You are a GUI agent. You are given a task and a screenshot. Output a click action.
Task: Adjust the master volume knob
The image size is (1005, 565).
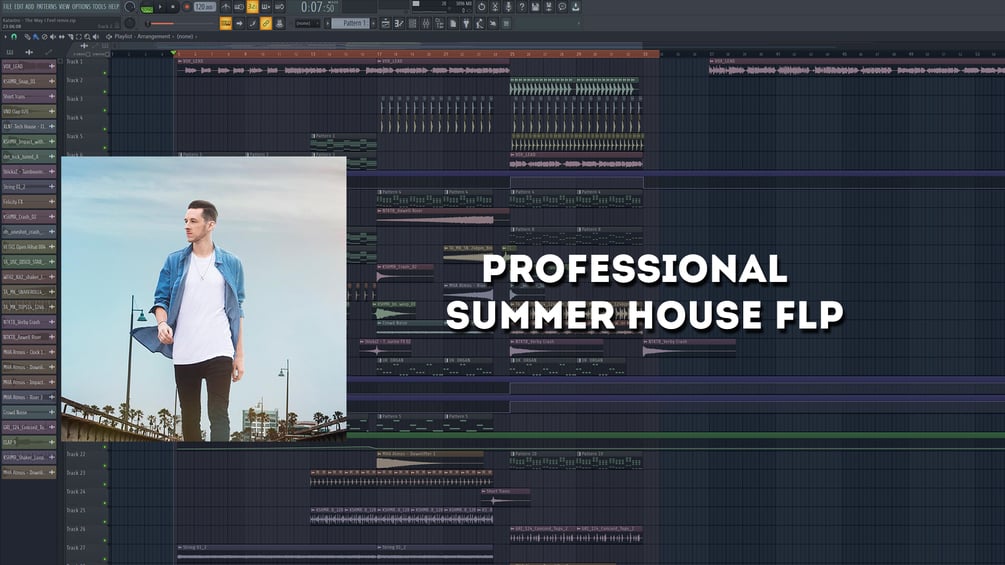[129, 6]
